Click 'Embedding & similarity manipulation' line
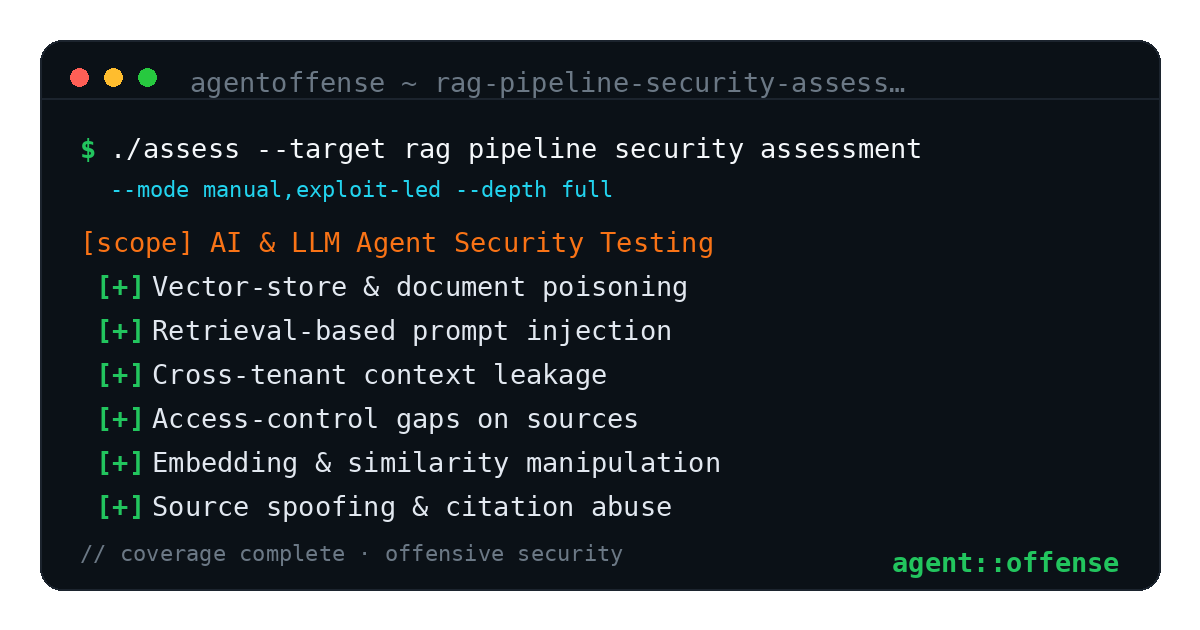This screenshot has height=630, width=1200. (436, 463)
